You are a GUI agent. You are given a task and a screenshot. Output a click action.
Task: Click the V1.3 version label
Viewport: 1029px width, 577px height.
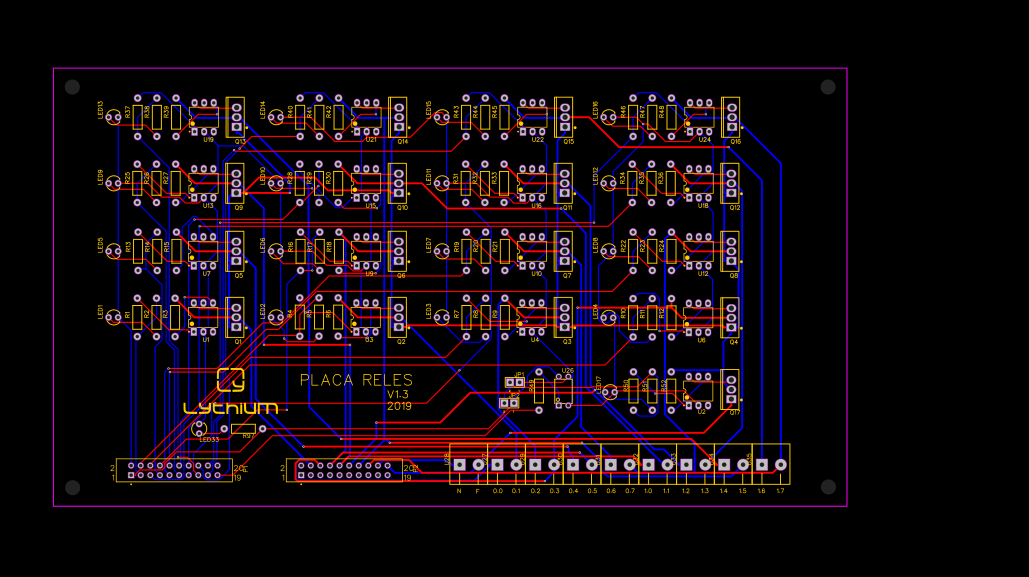(396, 395)
